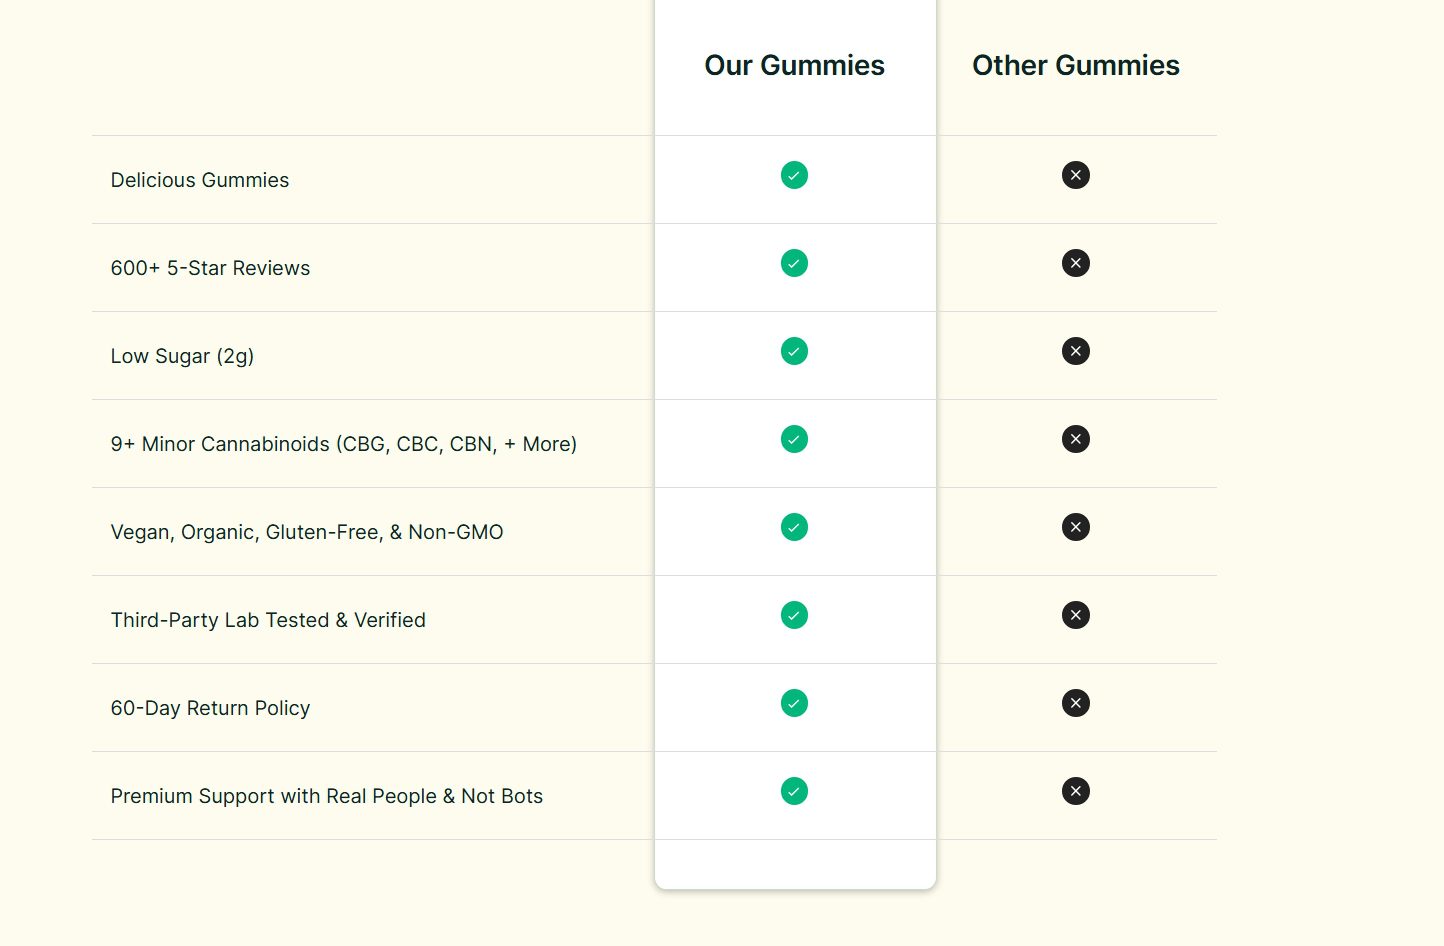
Task: Click black X icon for 60-Day Return Policy
Action: (1076, 703)
